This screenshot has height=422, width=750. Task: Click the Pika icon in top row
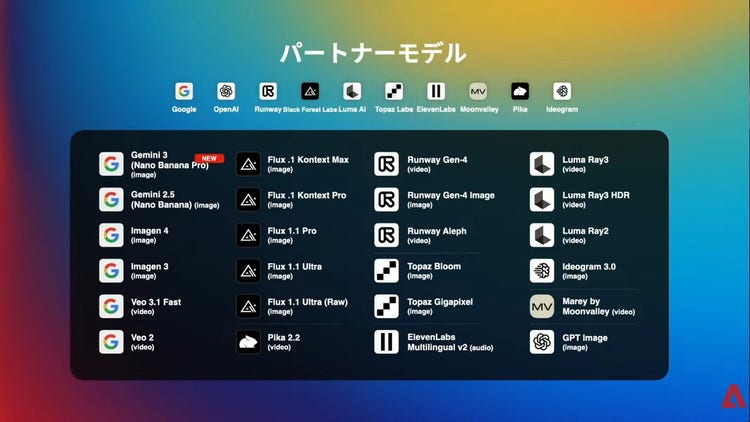pos(520,91)
